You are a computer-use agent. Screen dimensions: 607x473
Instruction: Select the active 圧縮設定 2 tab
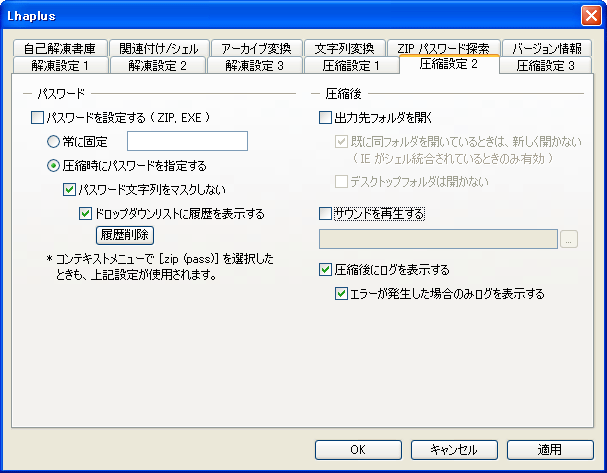pyautogui.click(x=449, y=64)
